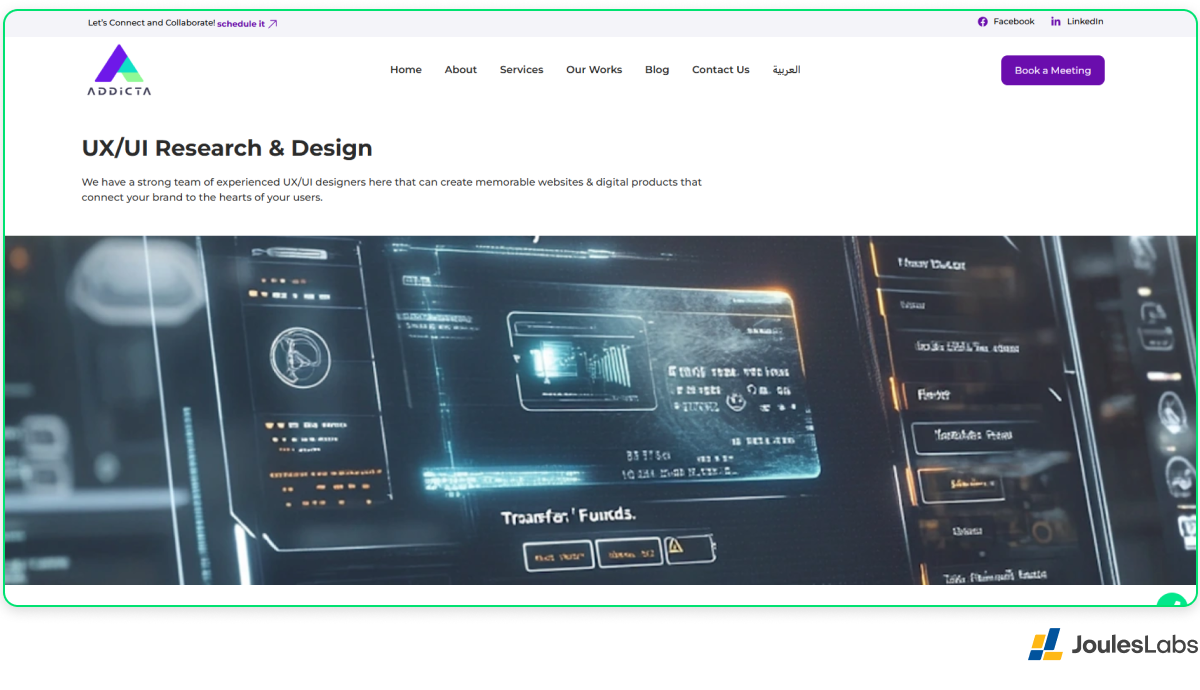
Task: Switch site language to Arabic (العربية)
Action: click(x=786, y=70)
